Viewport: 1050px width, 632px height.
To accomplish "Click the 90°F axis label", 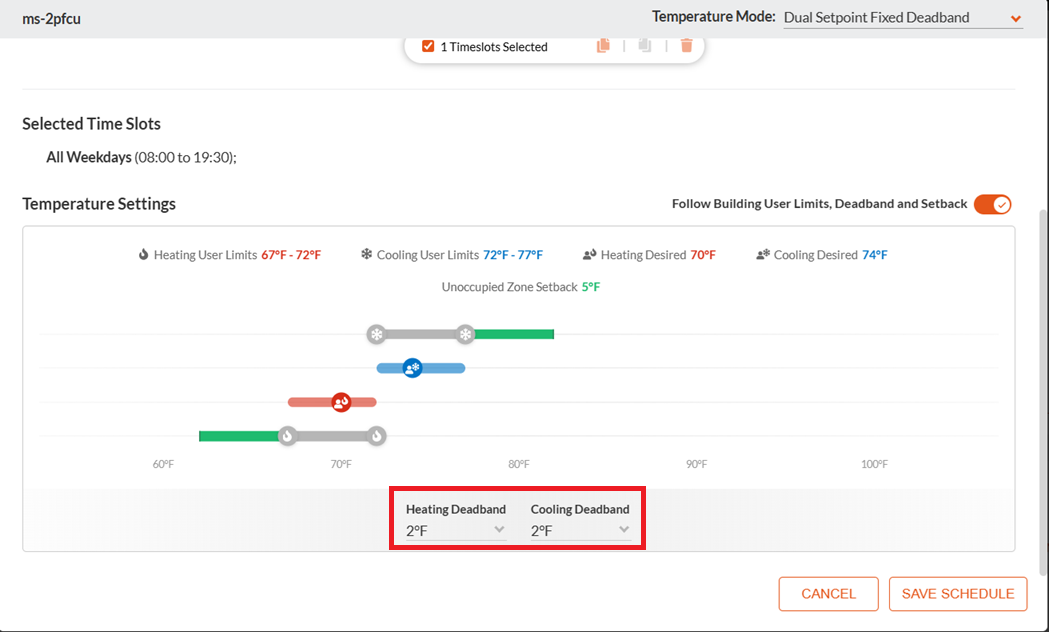I will [696, 464].
